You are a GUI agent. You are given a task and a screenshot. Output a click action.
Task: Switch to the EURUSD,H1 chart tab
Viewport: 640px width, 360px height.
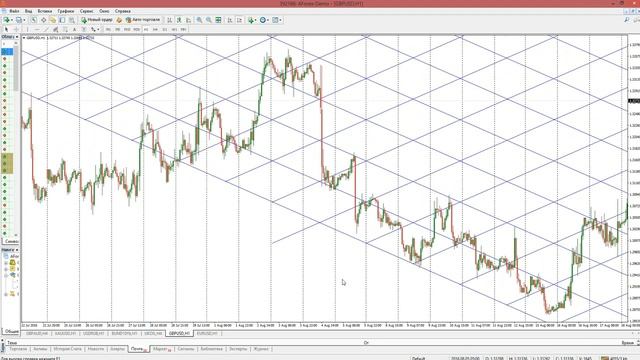tap(207, 333)
